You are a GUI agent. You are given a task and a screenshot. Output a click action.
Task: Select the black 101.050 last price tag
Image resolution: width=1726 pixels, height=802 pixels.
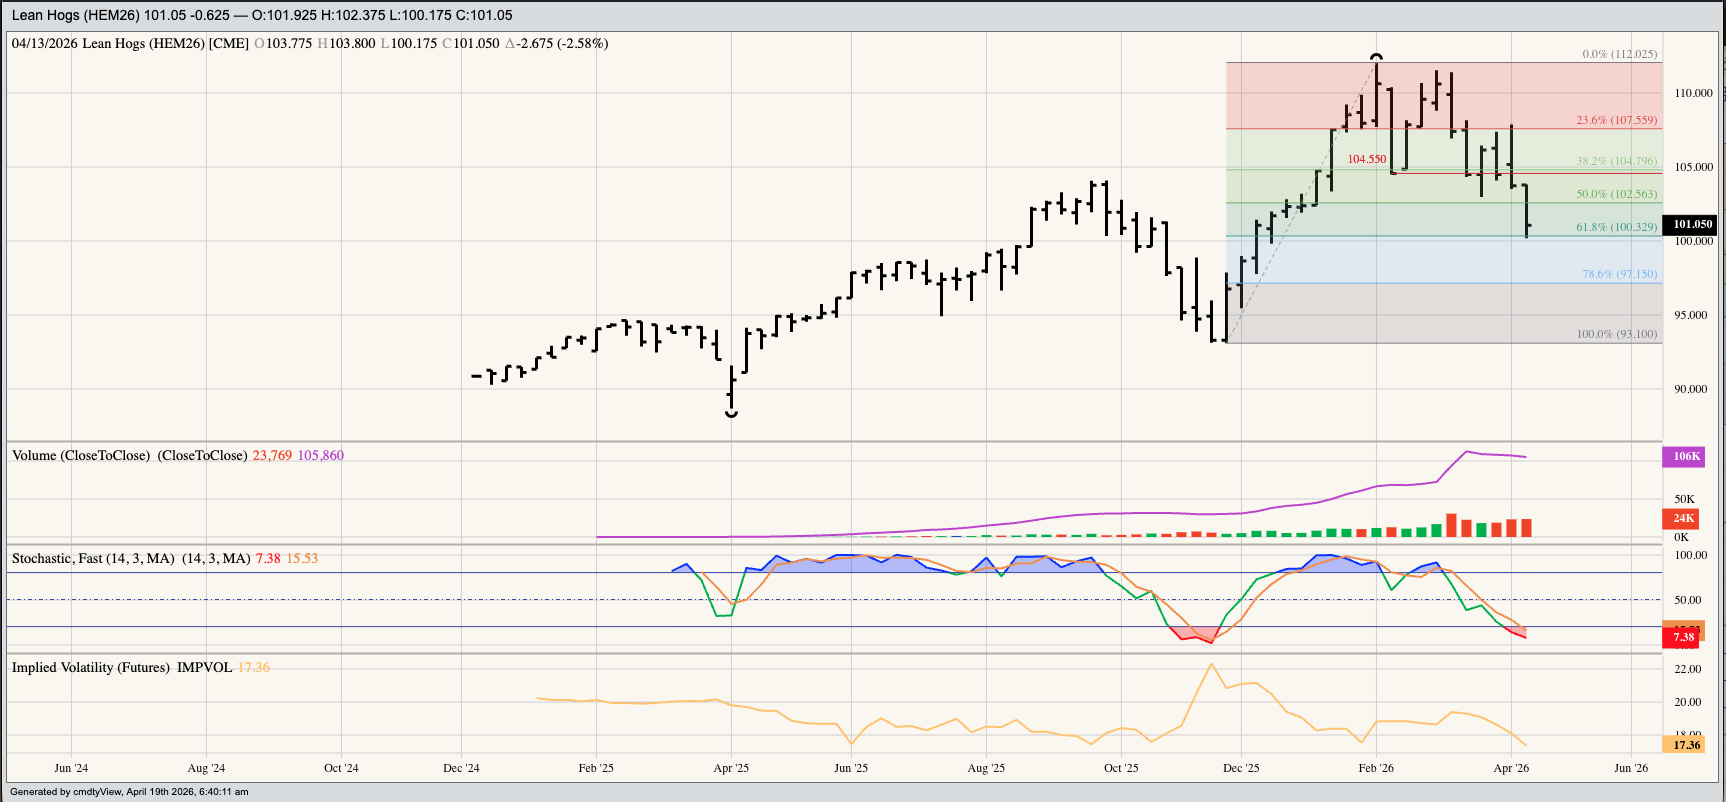(x=1692, y=224)
